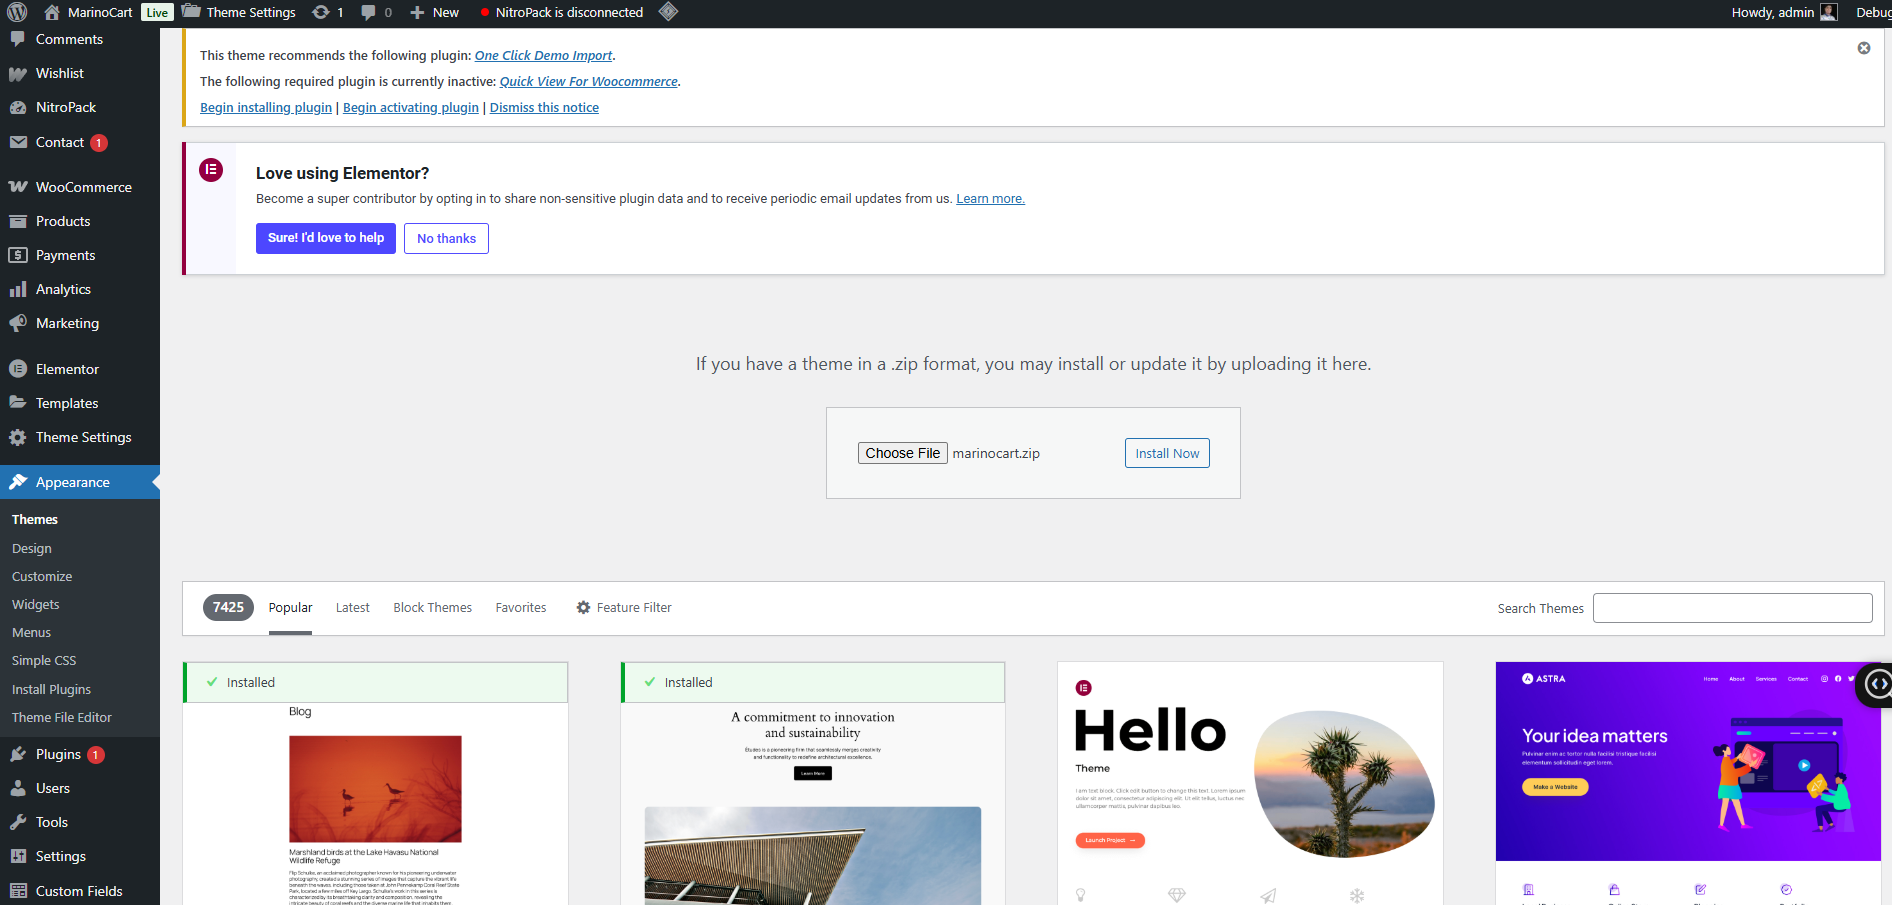Open the Marketing megaphone menu item
Screen dimensions: 1892x905
(x=67, y=323)
